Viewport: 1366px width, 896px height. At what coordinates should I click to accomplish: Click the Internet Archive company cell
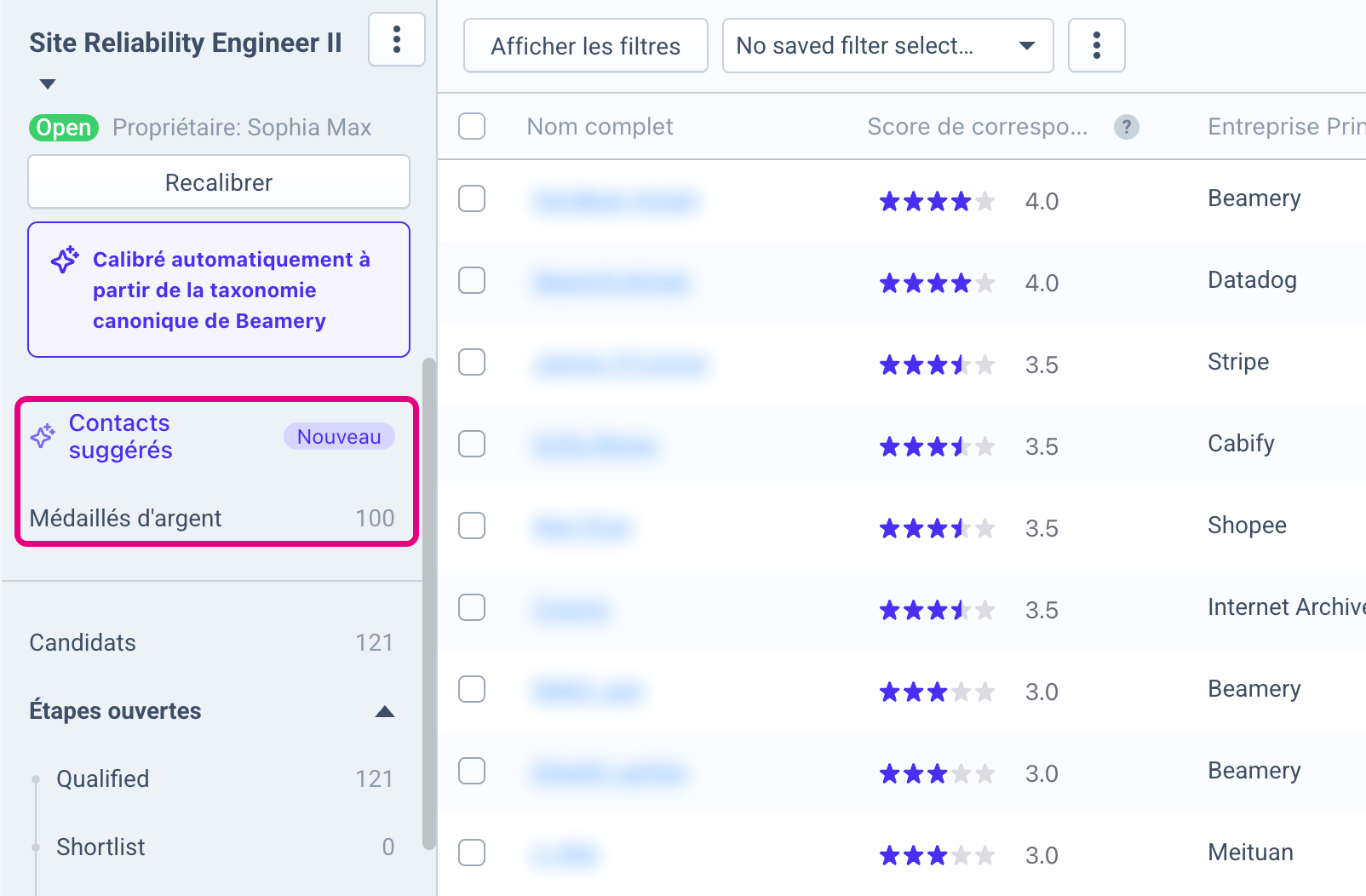click(x=1286, y=607)
